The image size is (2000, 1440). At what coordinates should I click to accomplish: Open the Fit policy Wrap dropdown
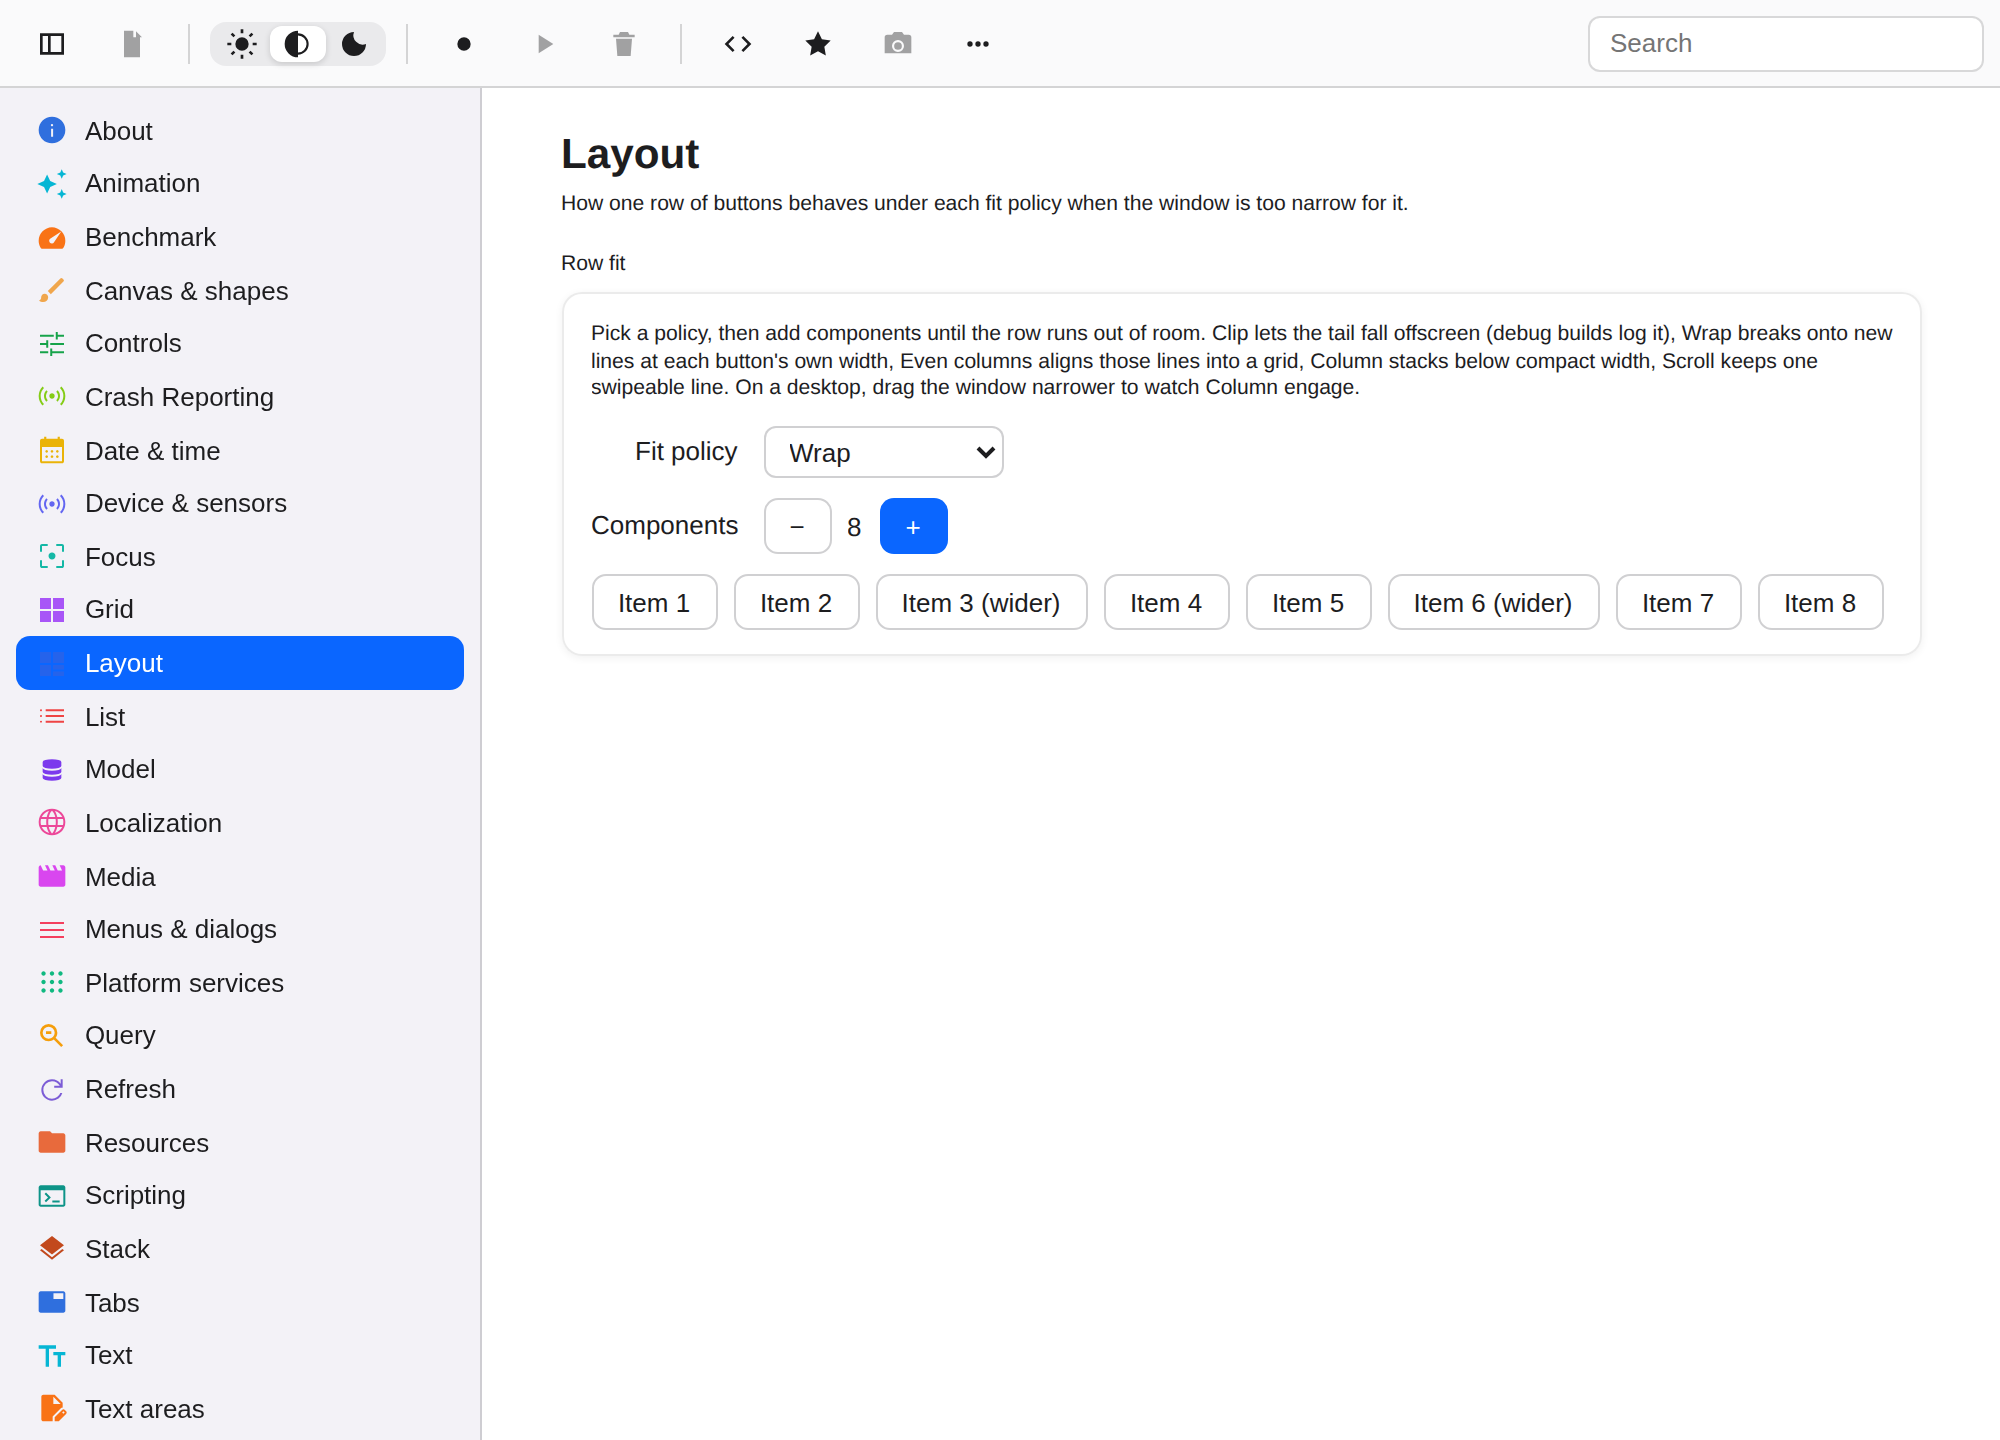point(884,452)
